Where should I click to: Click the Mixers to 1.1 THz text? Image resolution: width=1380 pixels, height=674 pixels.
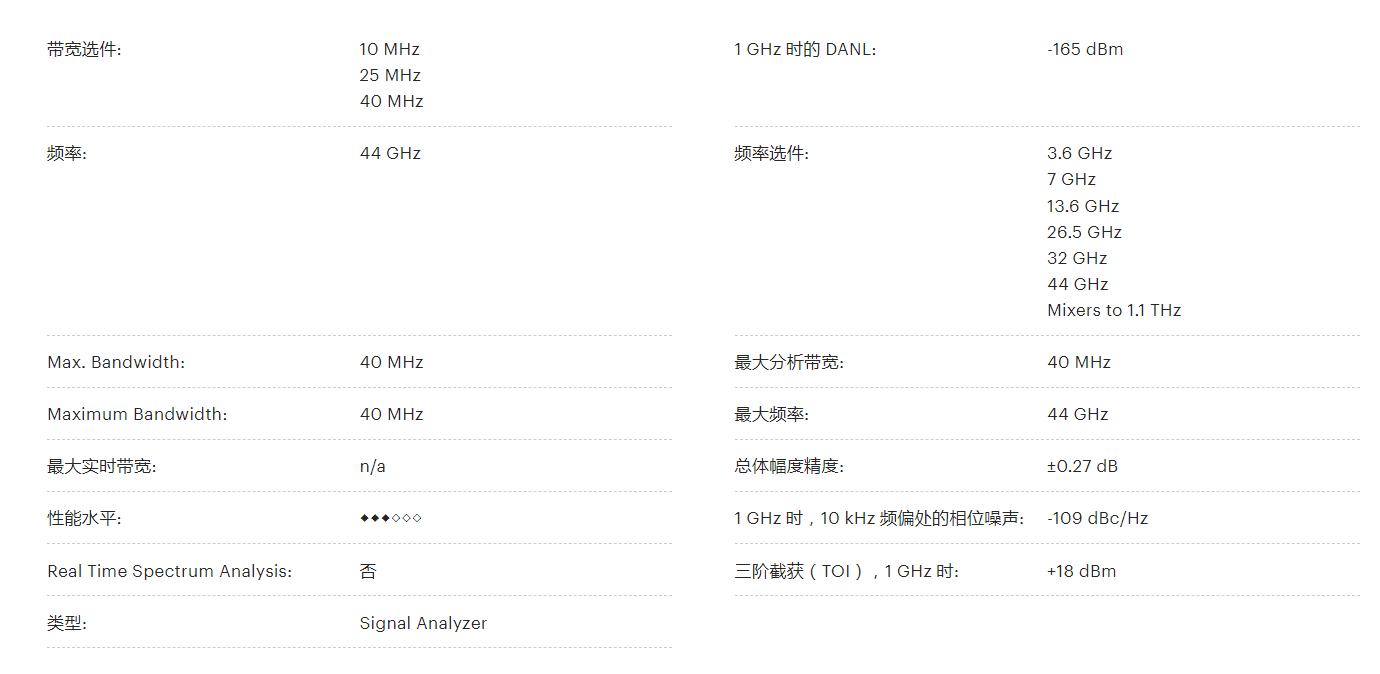click(x=1114, y=310)
